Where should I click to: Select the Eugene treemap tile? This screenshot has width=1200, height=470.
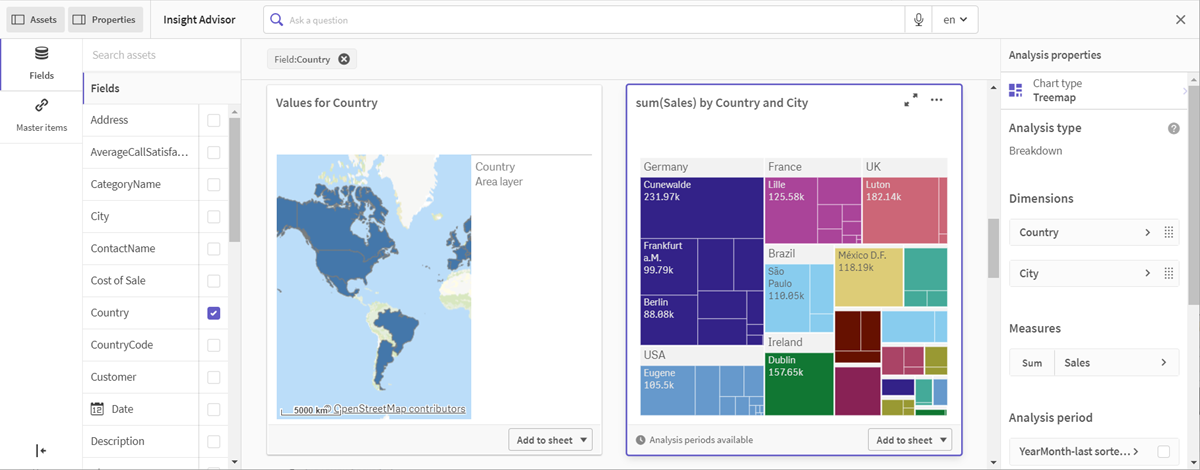667,390
